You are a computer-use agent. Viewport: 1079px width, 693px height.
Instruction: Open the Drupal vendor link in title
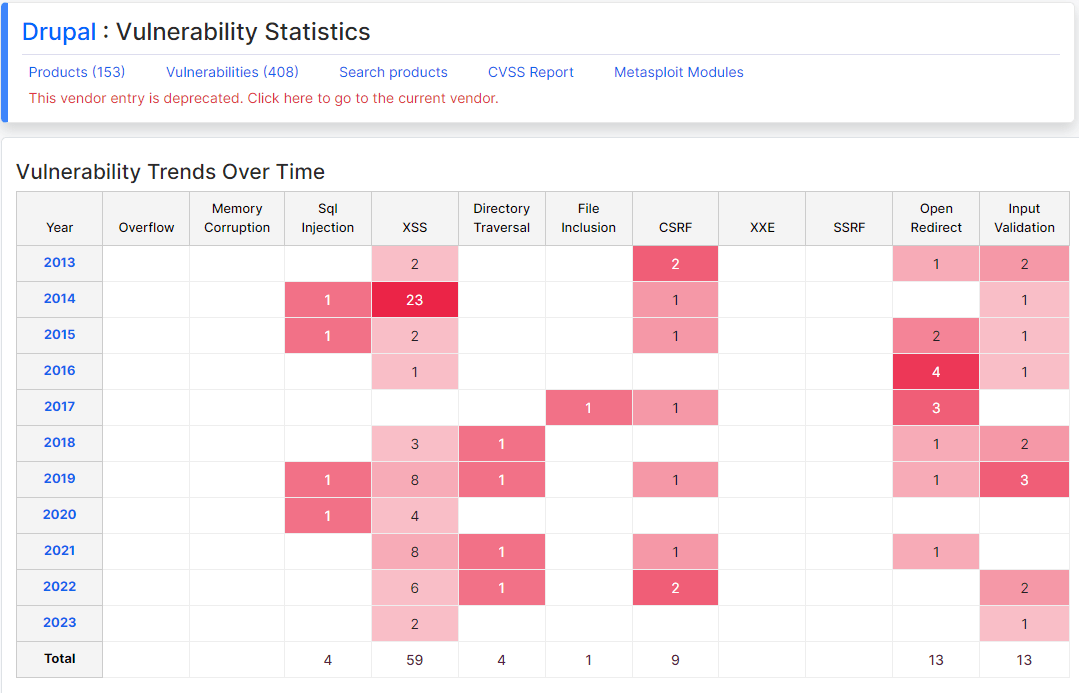pos(59,32)
